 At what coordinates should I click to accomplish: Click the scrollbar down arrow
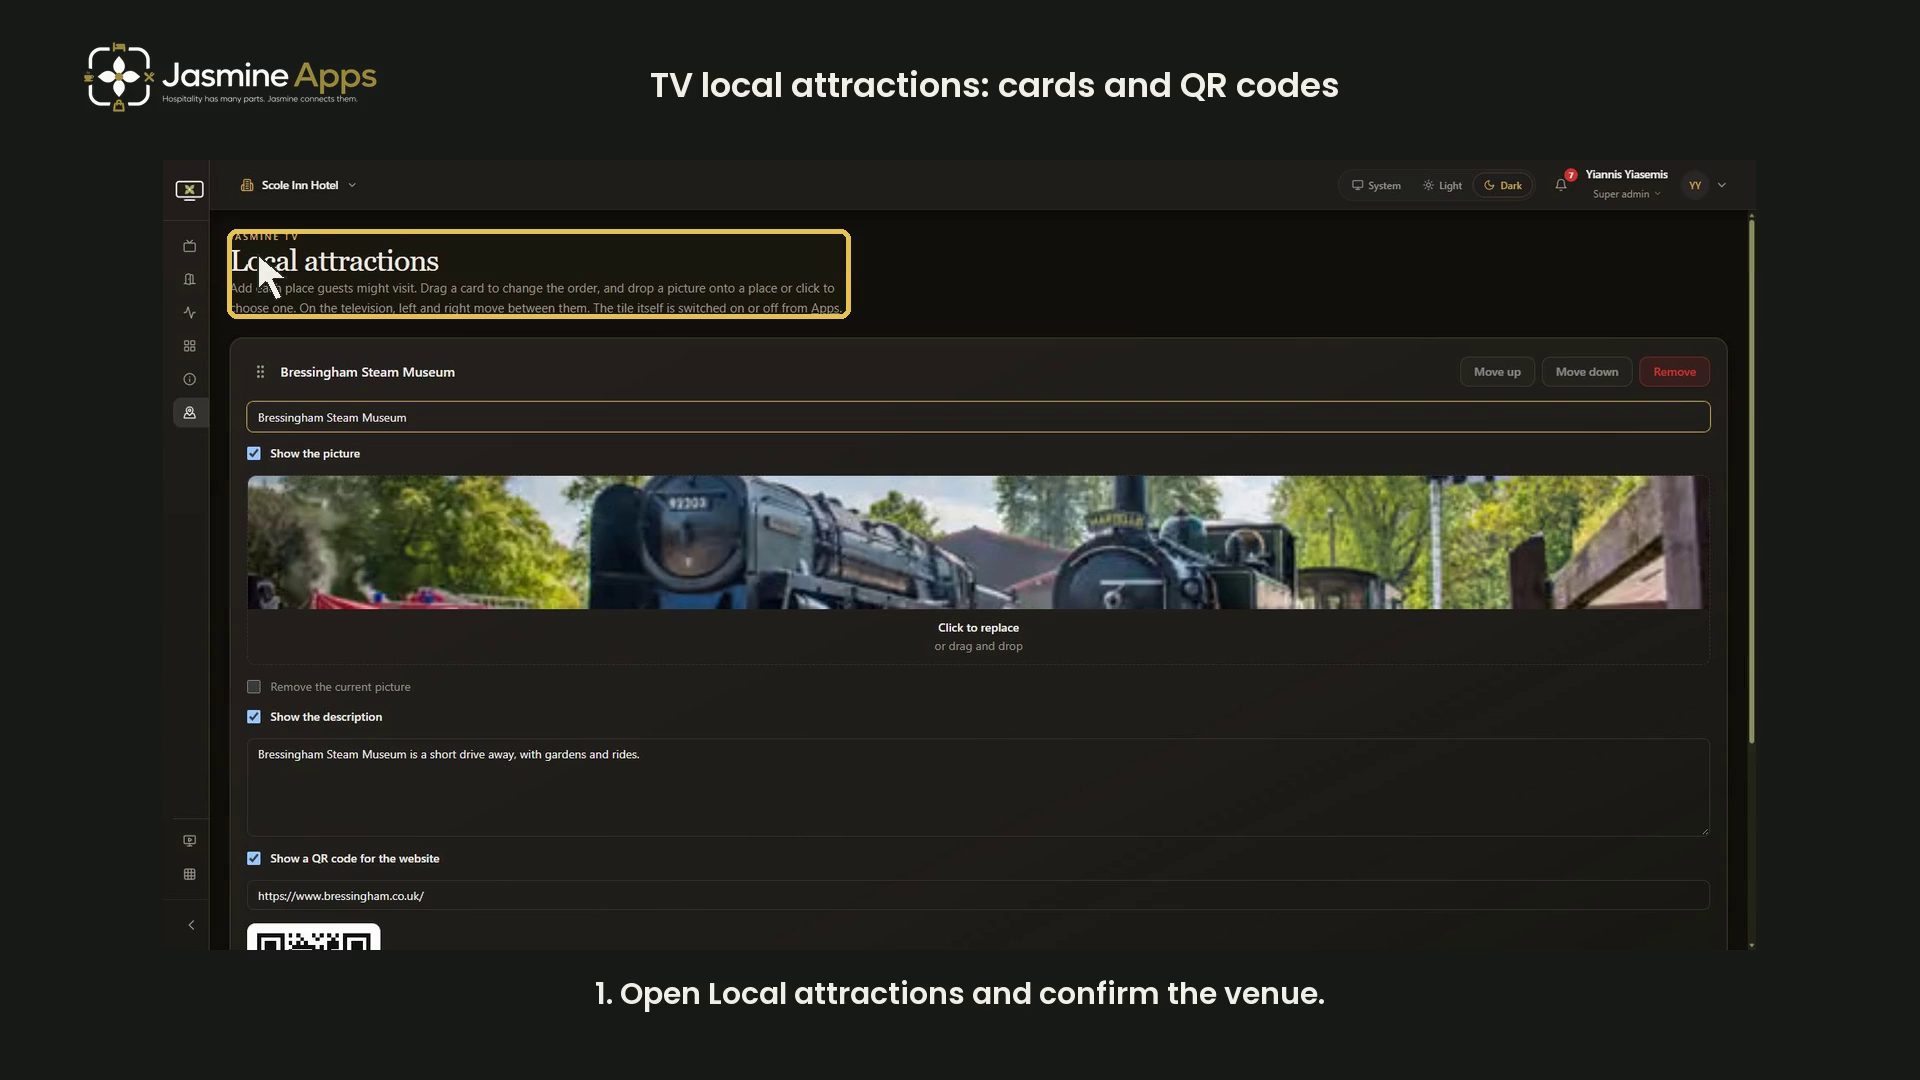[1751, 945]
